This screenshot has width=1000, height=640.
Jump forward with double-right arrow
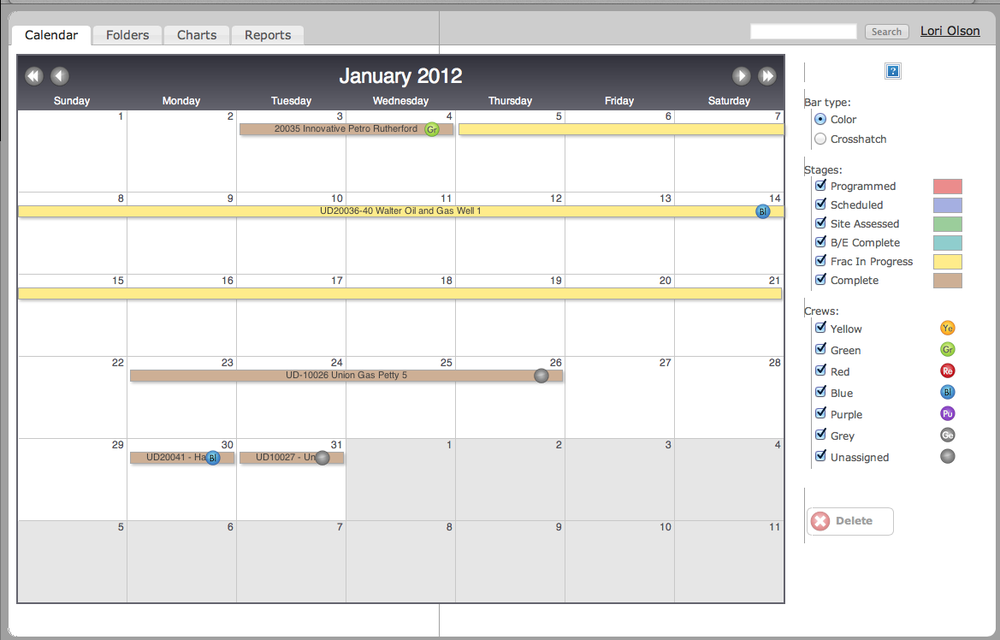767,76
